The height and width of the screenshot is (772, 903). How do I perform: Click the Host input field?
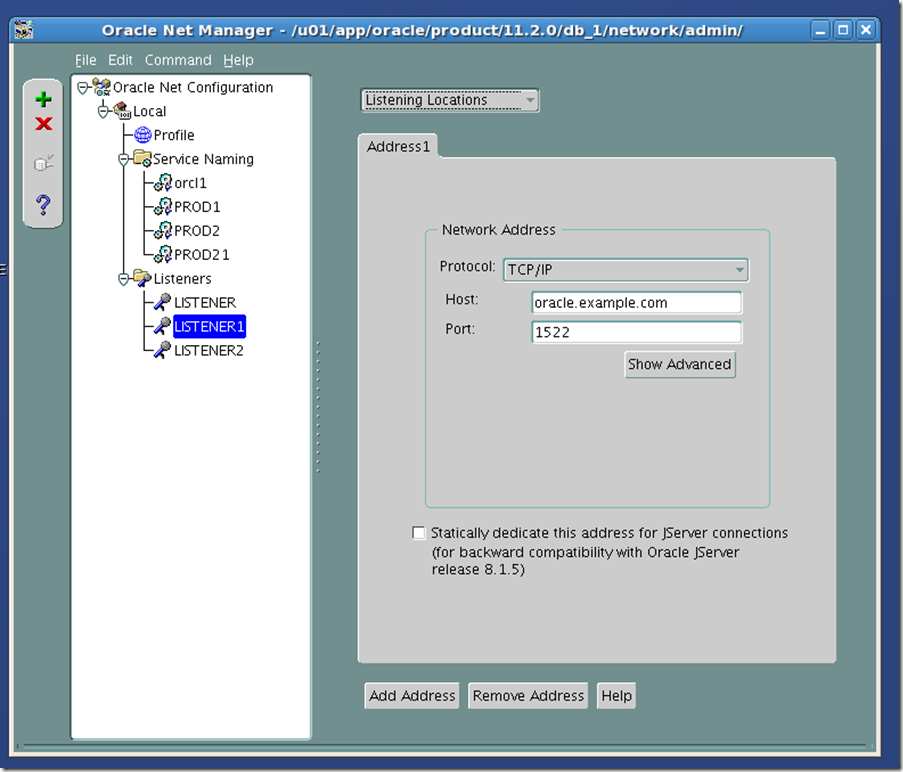637,303
